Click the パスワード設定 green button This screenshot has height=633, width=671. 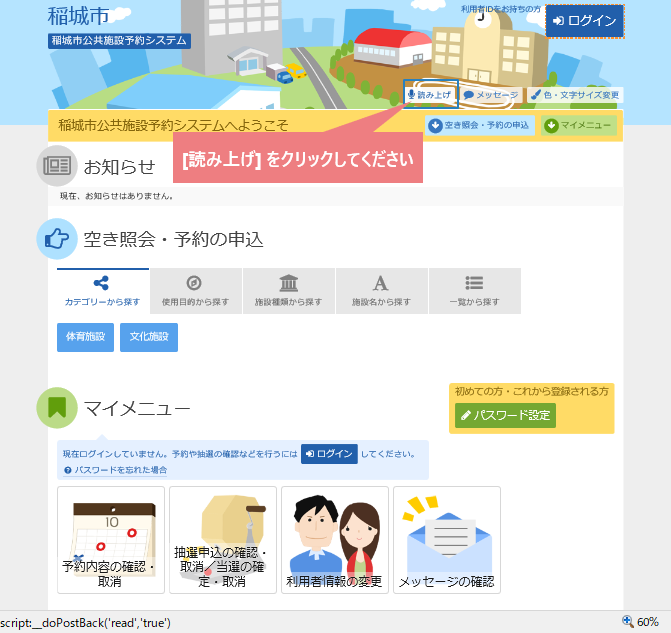click(505, 415)
